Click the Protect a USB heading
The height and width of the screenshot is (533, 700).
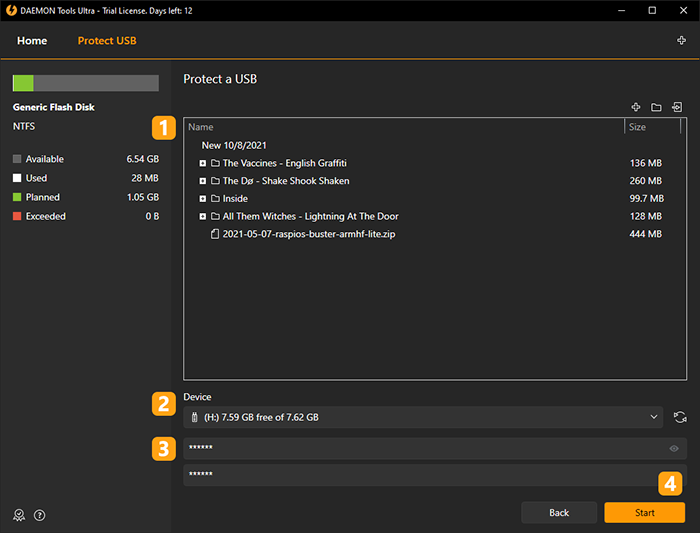click(x=220, y=79)
